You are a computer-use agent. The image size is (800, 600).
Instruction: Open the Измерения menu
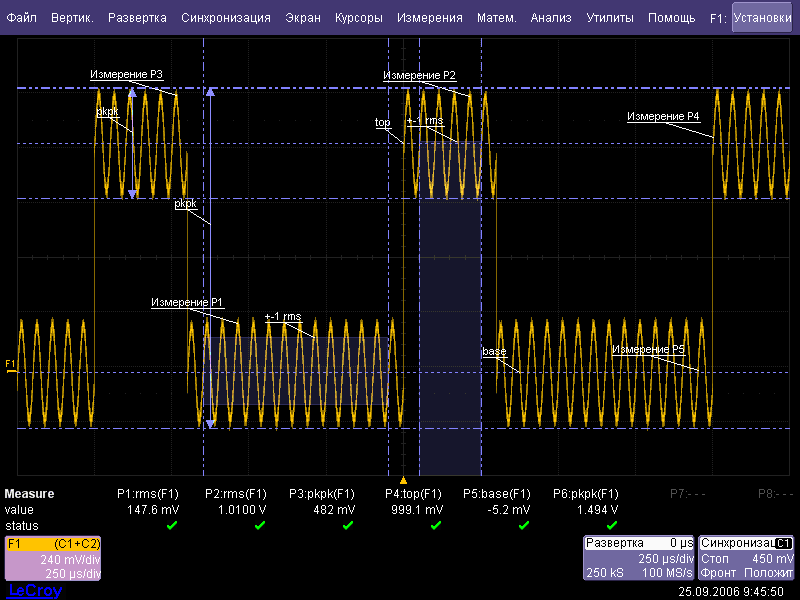click(x=429, y=18)
